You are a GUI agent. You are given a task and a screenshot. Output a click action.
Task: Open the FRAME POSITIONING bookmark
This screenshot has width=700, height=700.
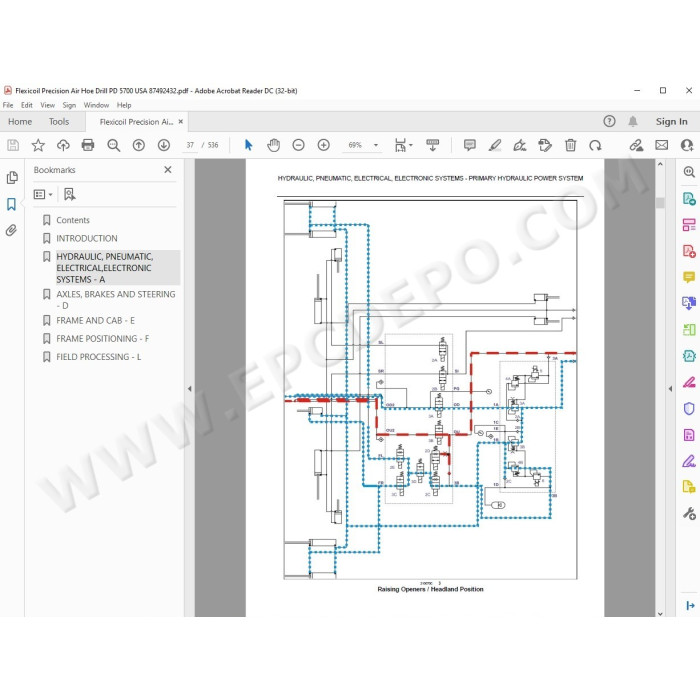(x=103, y=339)
